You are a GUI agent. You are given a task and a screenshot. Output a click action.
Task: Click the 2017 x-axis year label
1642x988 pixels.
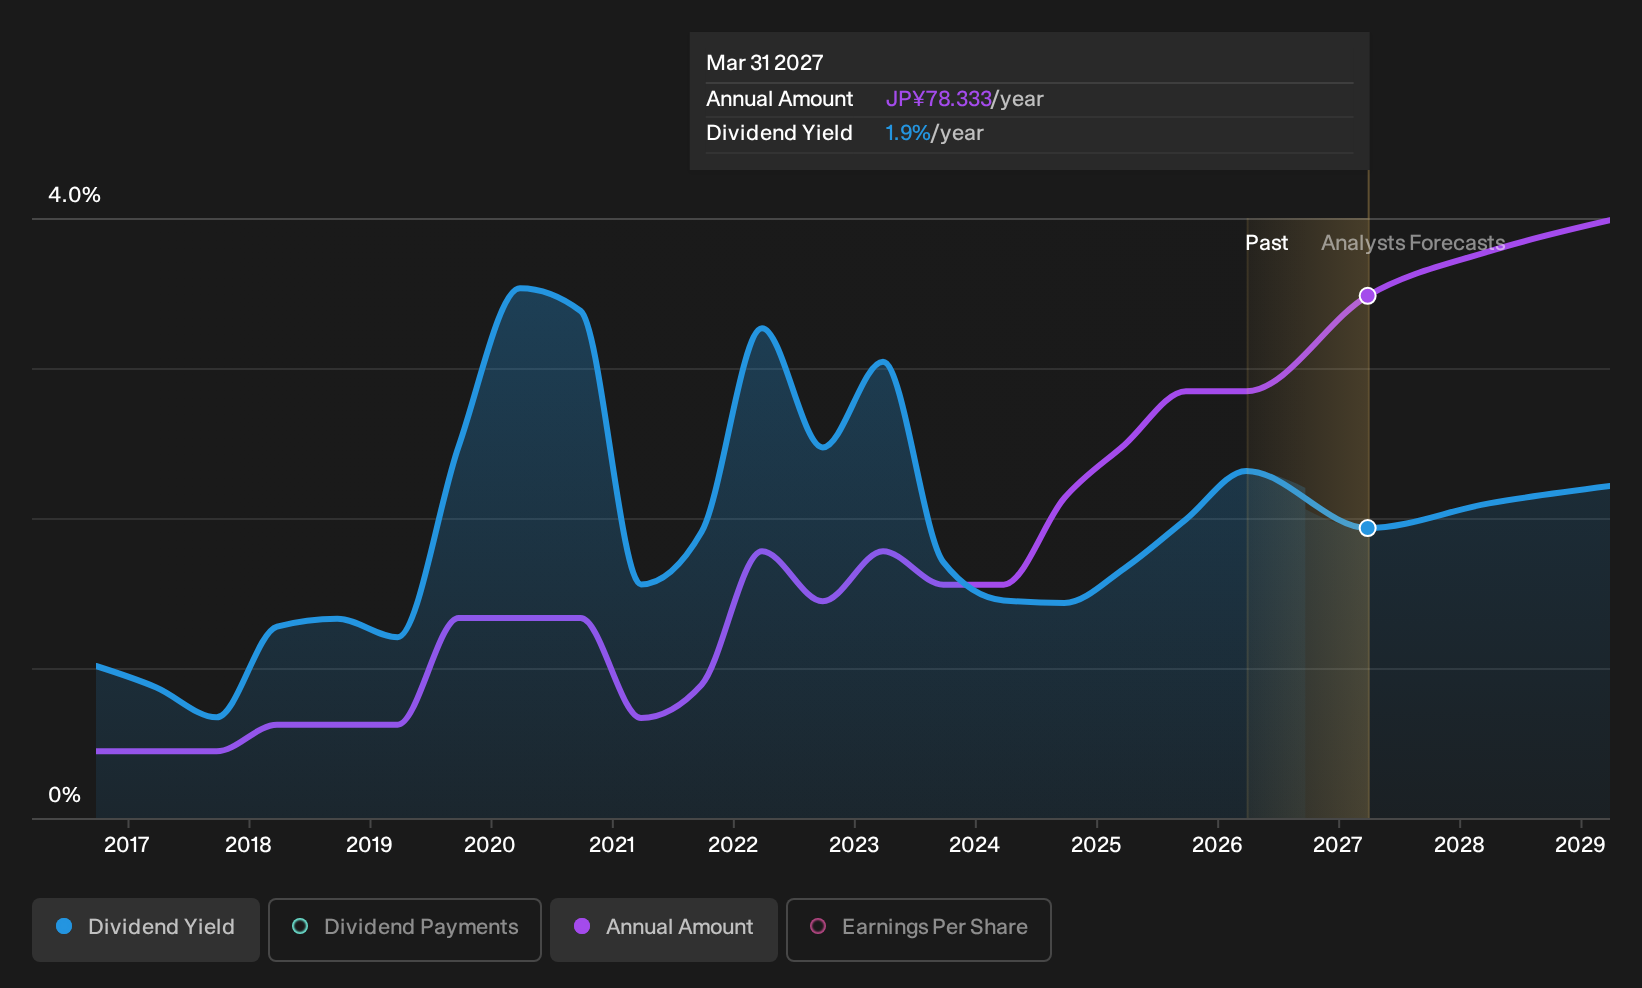[x=127, y=845]
